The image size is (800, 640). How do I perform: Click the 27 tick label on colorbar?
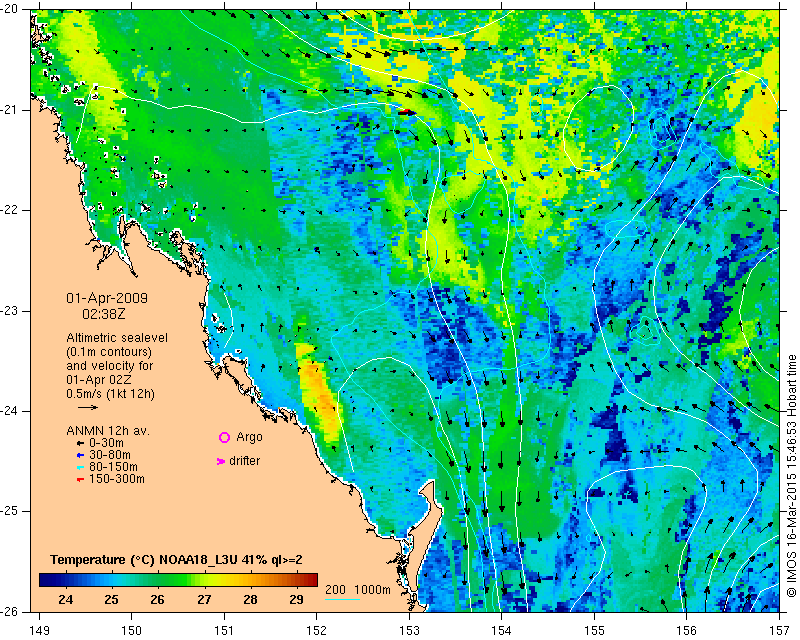point(204,600)
